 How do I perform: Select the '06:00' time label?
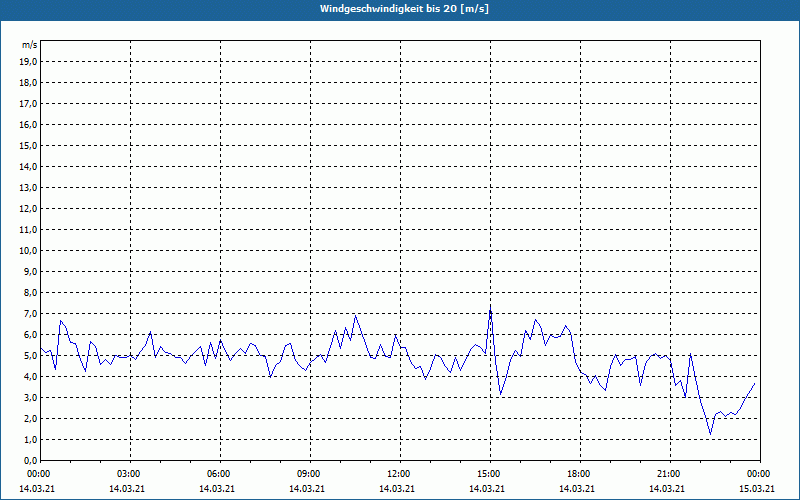click(x=220, y=474)
